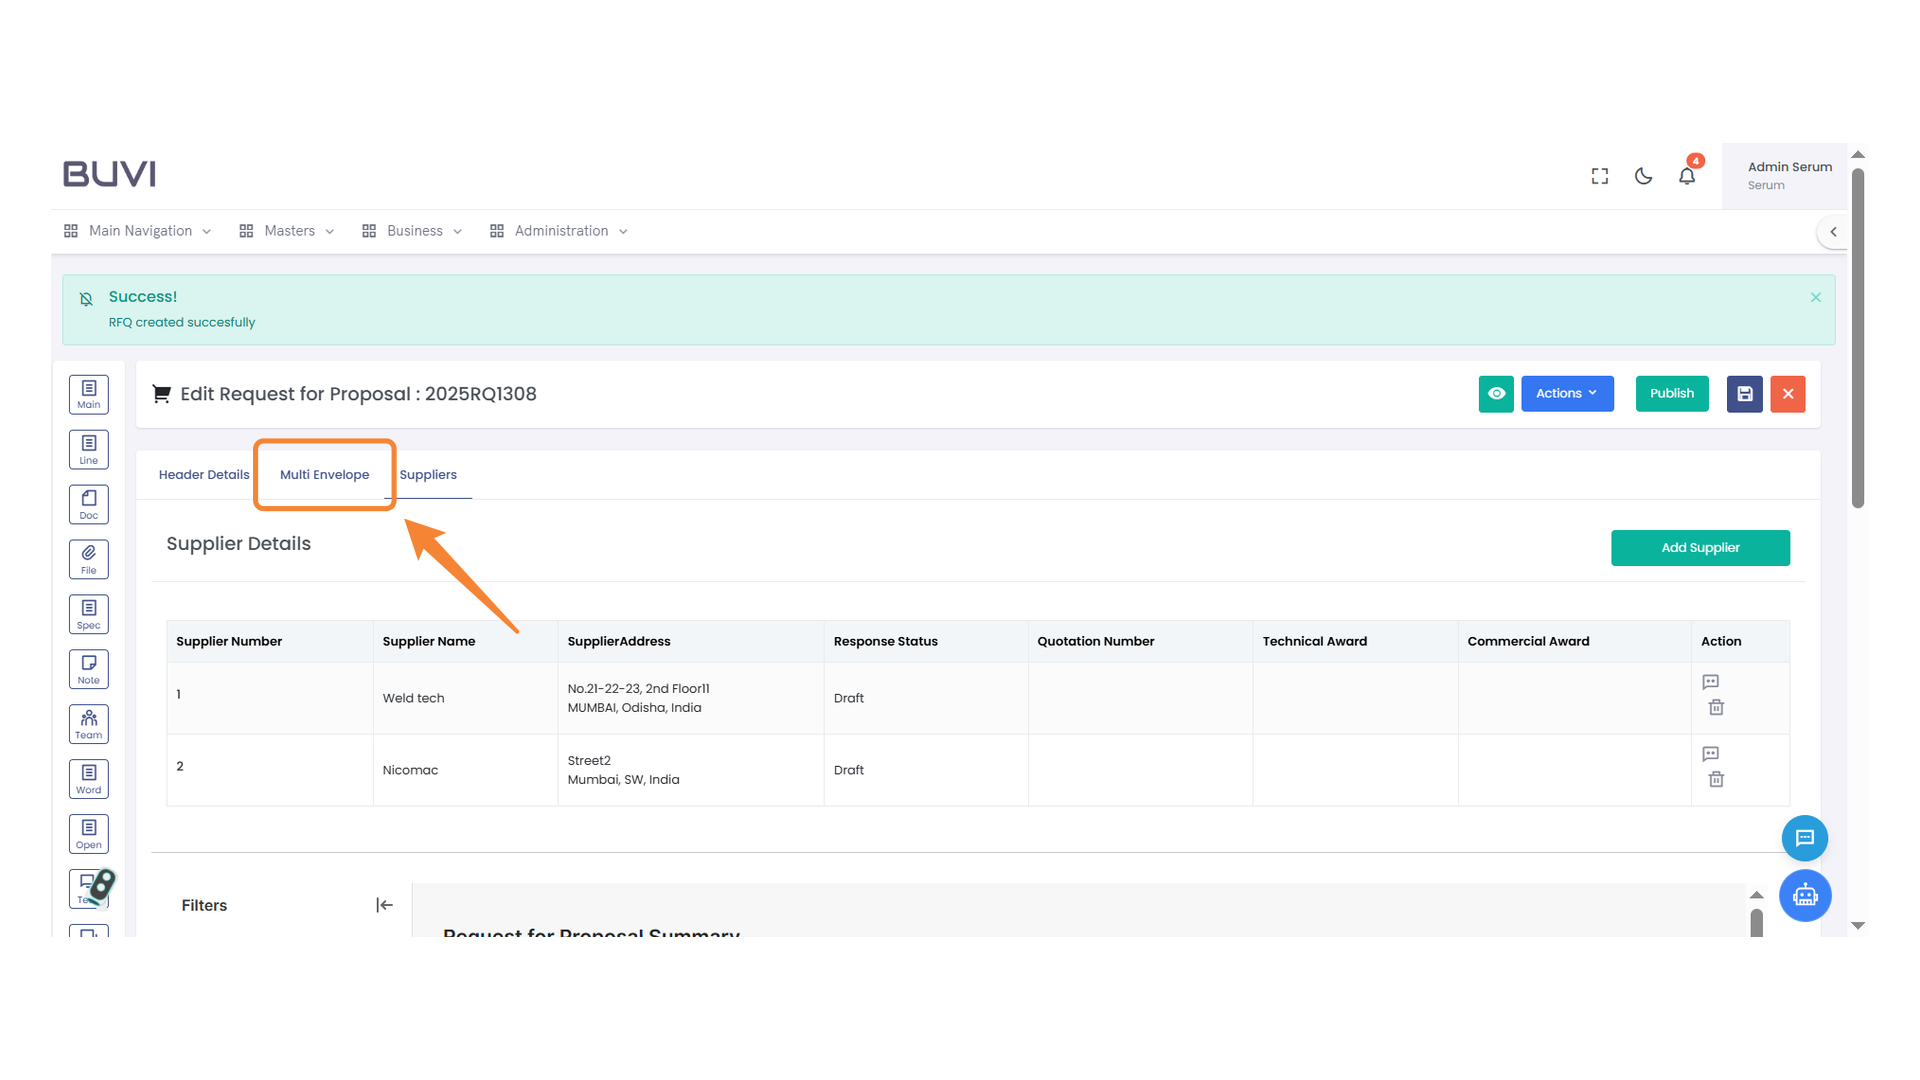Screen dimensions: 1920x1080
Task: Open the Line sidebar icon
Action: click(89, 449)
